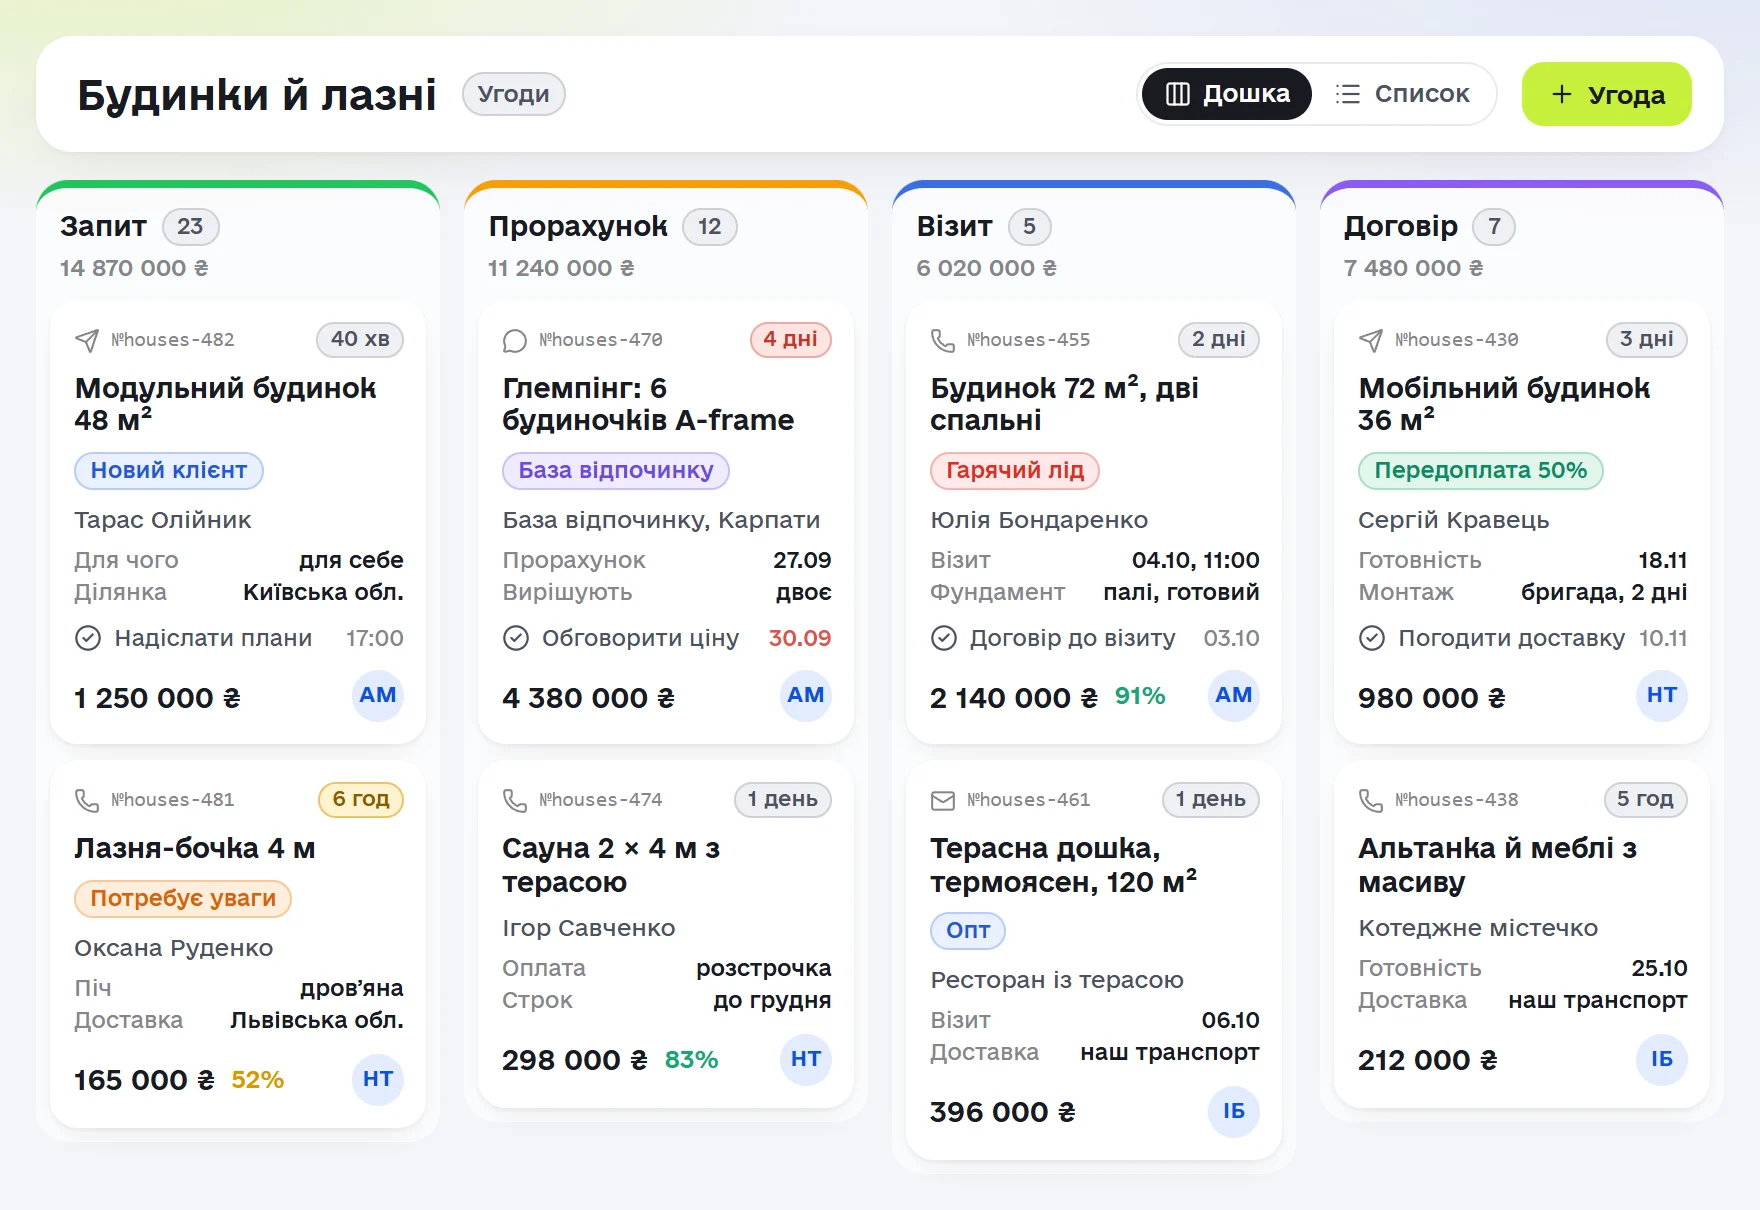Click the phone icon on houses-474 card
The image size is (1760, 1210).
tap(515, 800)
